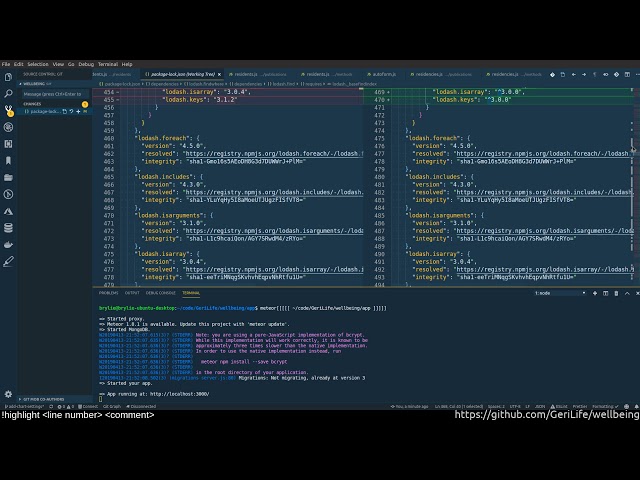Click the open file icon in editor toolbar

click(563, 74)
